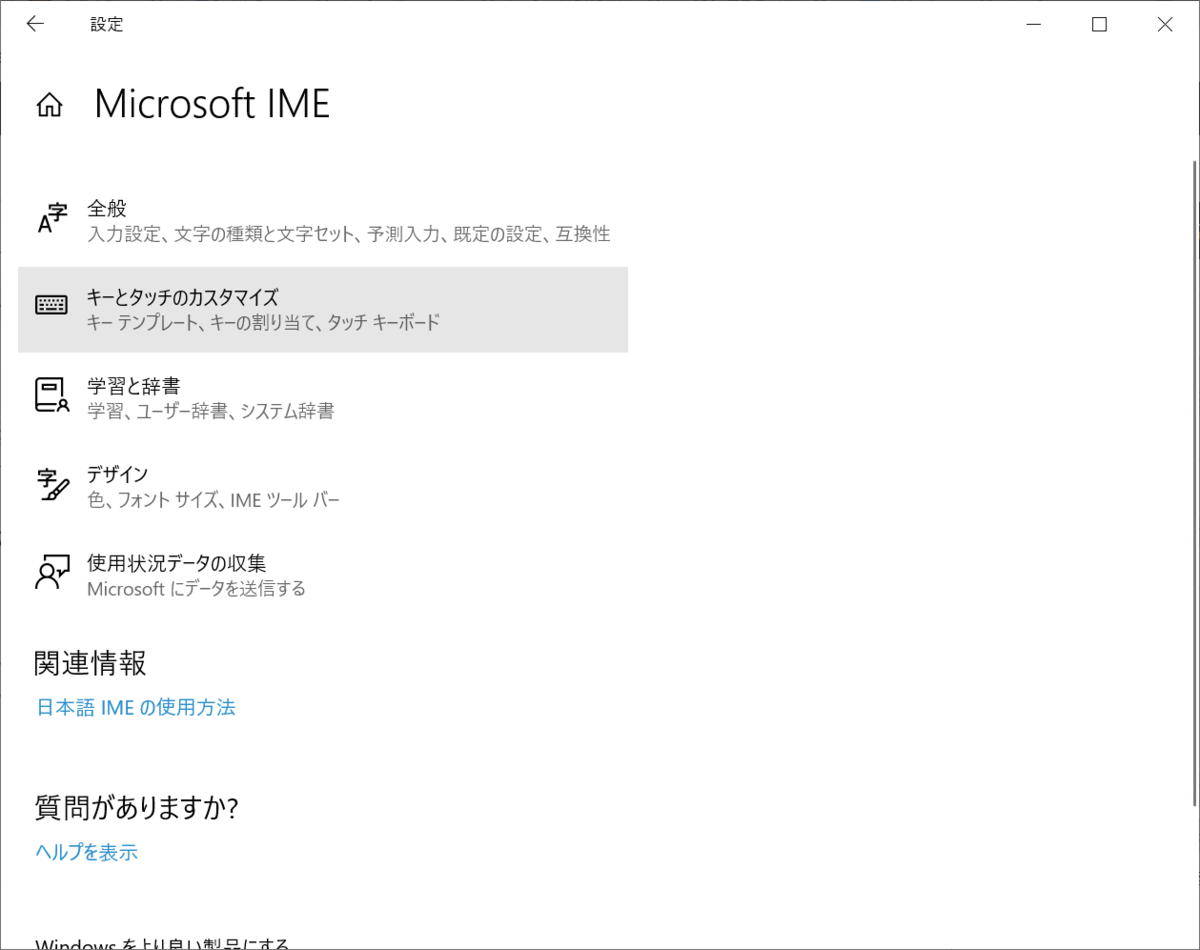Maximize the 設定 window
This screenshot has height=950, width=1200.
[x=1099, y=25]
